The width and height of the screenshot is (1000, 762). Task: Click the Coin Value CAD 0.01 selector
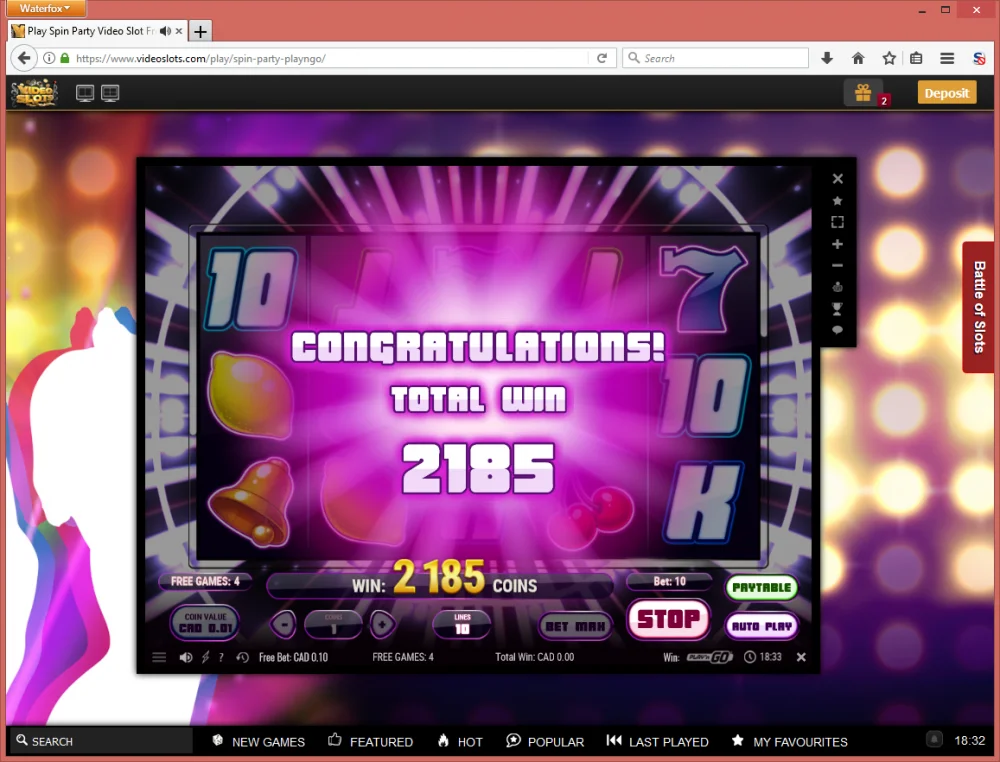(x=205, y=622)
